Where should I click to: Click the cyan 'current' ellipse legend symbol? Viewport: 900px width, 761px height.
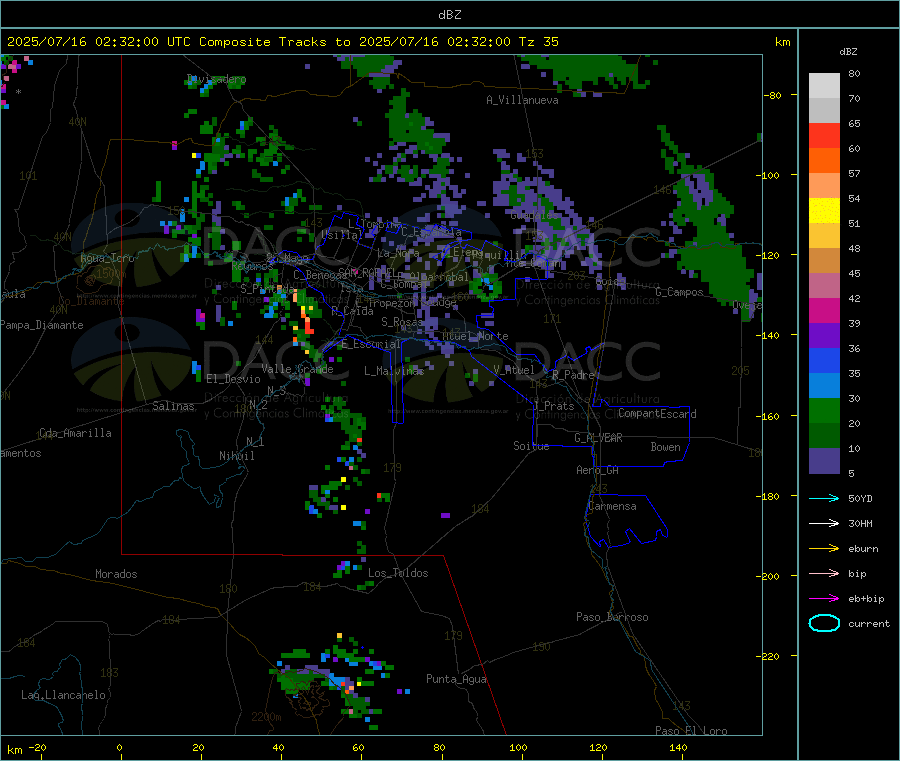[x=824, y=623]
